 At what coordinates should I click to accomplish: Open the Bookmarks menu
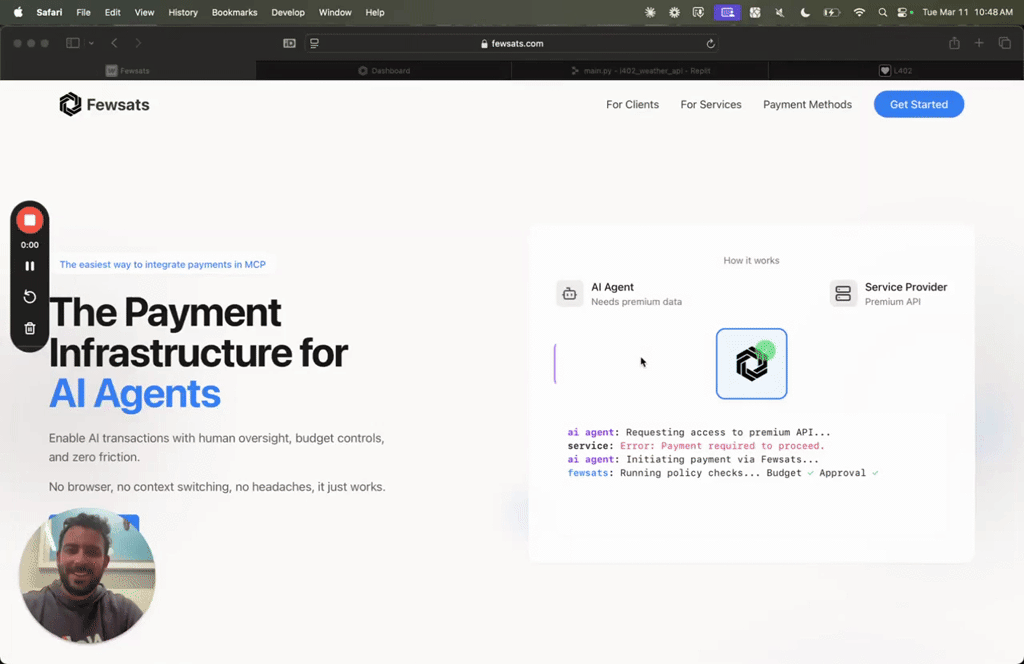[x=234, y=12]
